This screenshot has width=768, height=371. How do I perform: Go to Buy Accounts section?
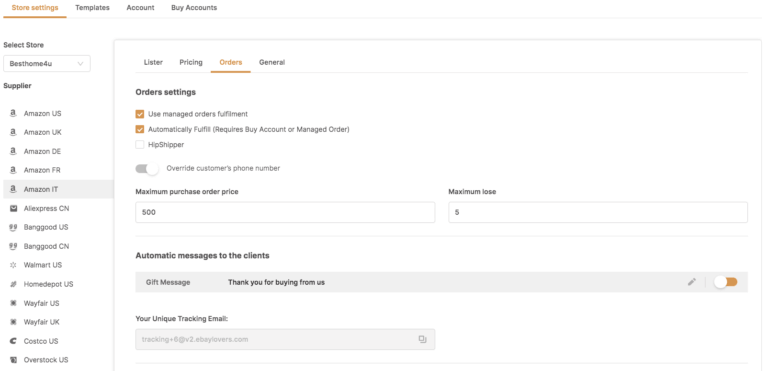click(194, 8)
